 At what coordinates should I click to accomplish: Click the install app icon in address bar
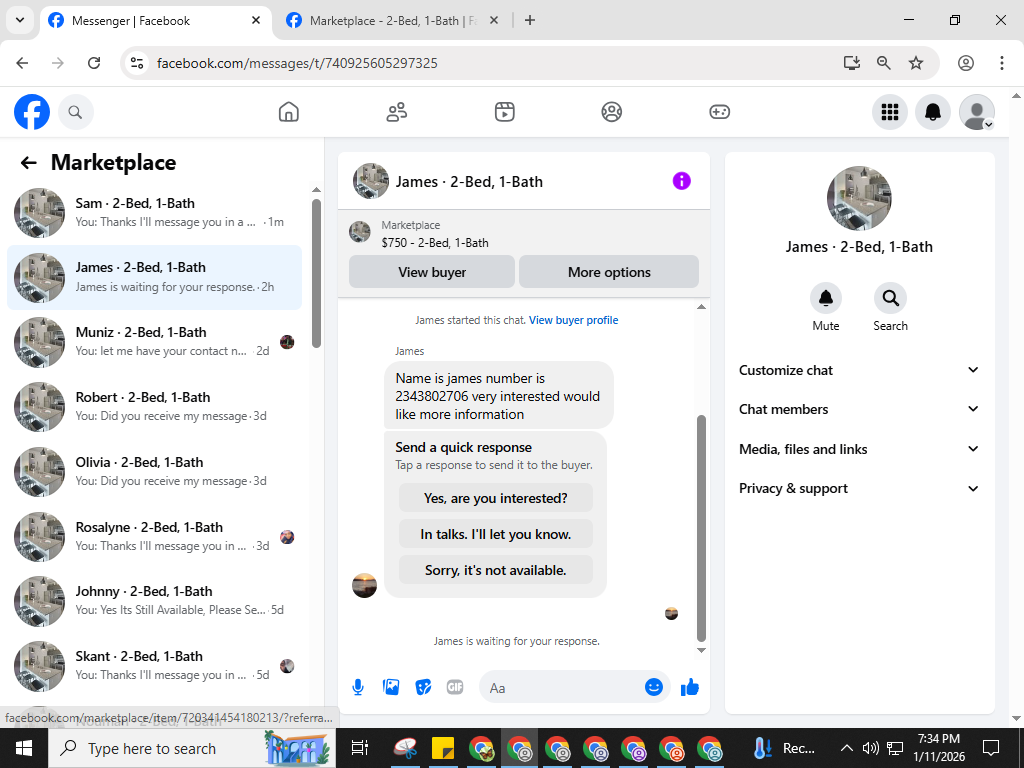click(x=851, y=63)
